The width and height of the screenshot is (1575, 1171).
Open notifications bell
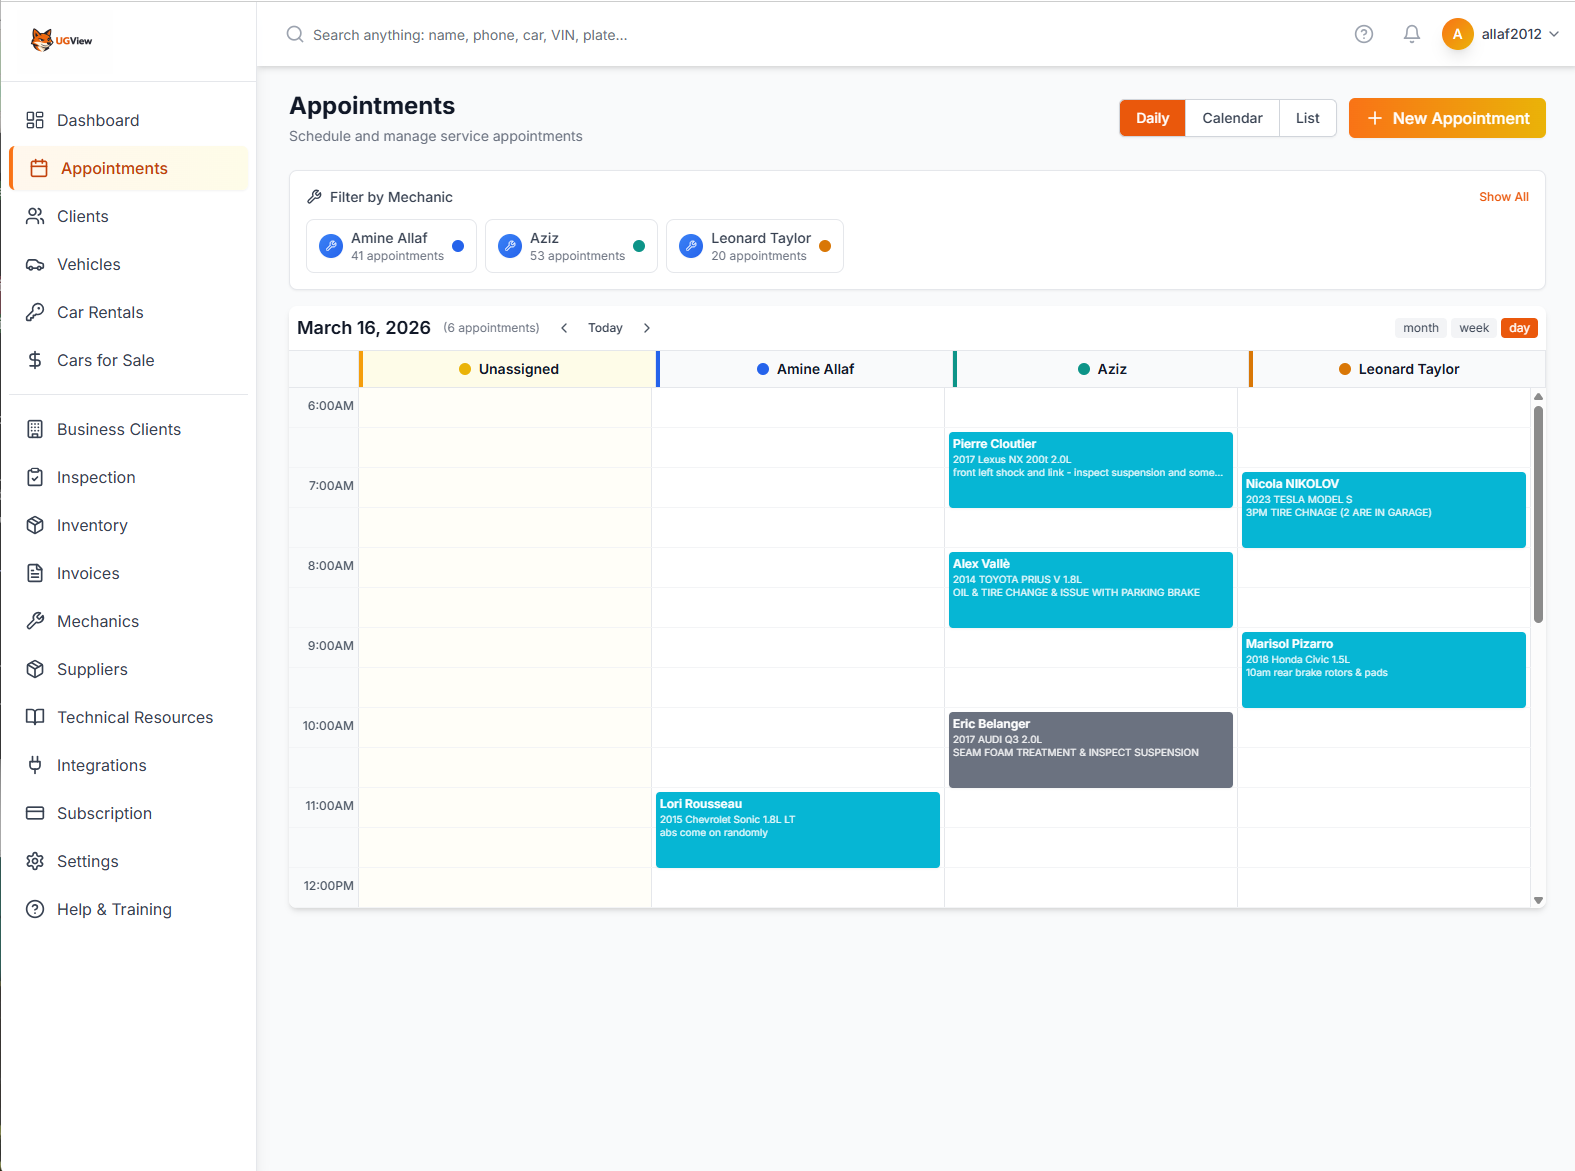(1412, 34)
